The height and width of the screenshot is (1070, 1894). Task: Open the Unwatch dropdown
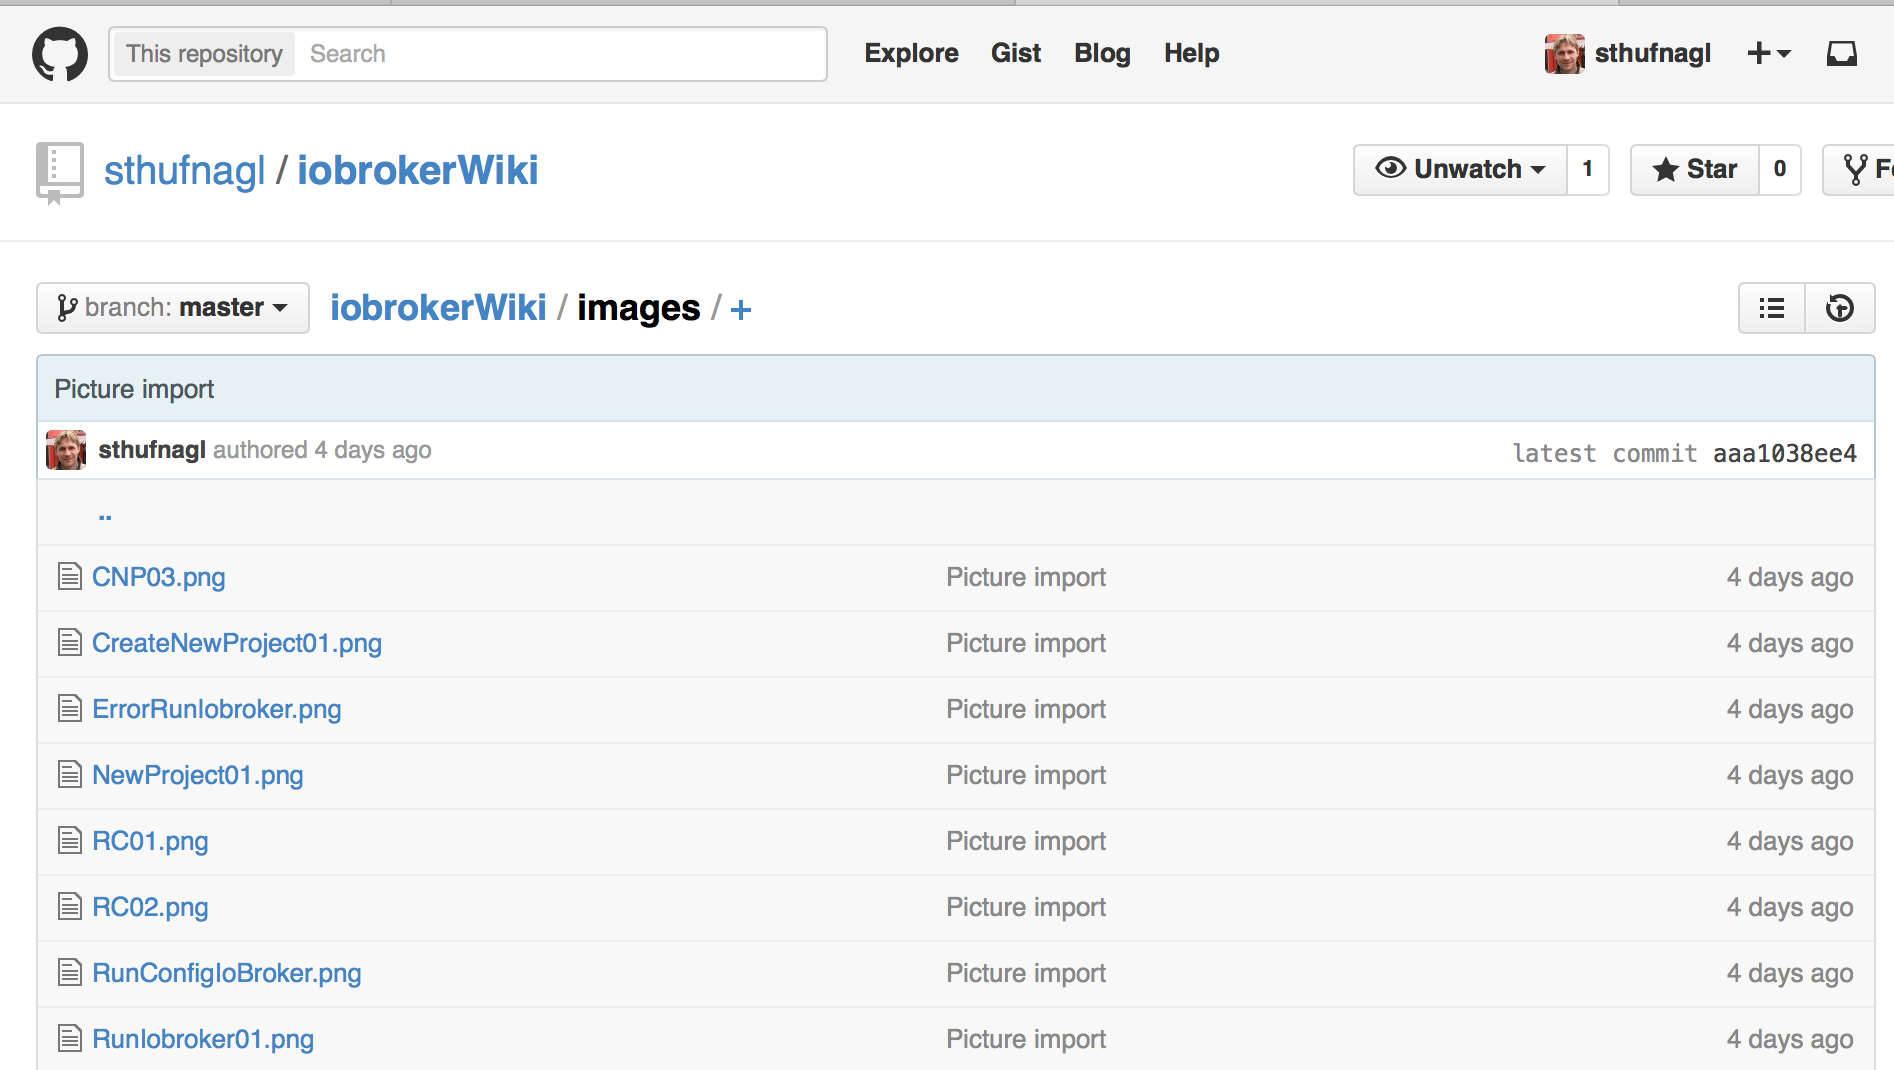coord(1460,170)
